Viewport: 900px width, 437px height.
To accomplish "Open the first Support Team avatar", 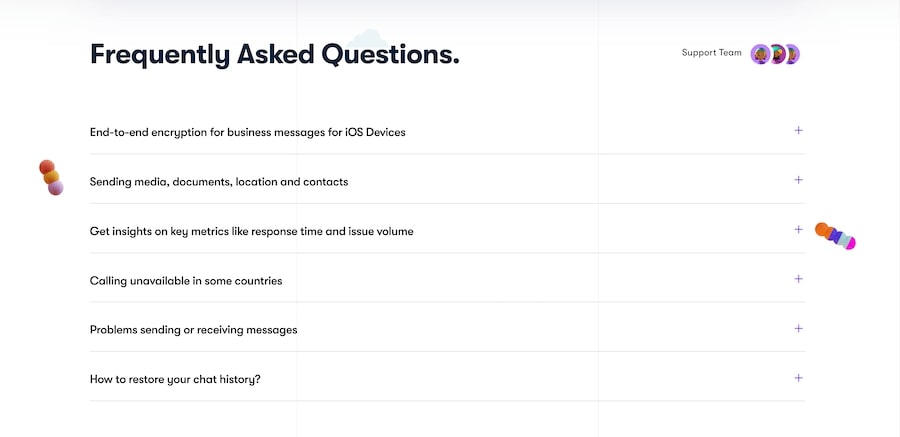I will [760, 54].
